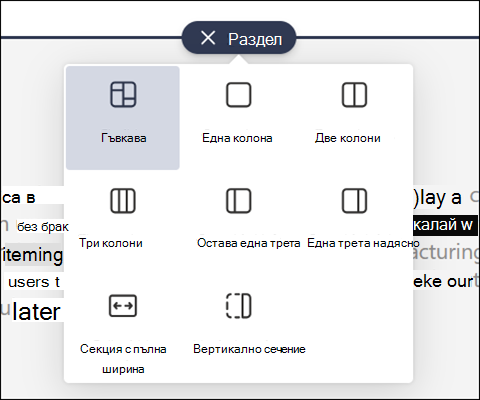Select the Три колони layout icon
Viewport: 480px width, 400px height.
[123, 201]
